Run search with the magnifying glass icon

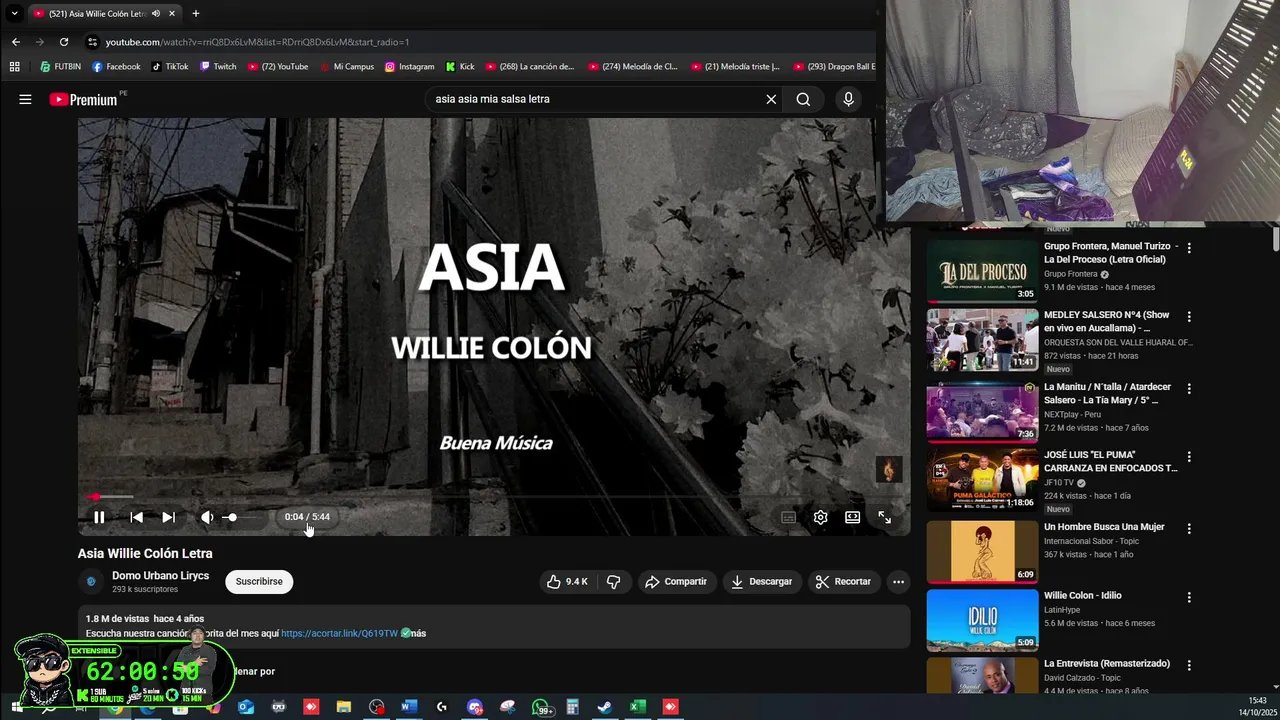(803, 99)
